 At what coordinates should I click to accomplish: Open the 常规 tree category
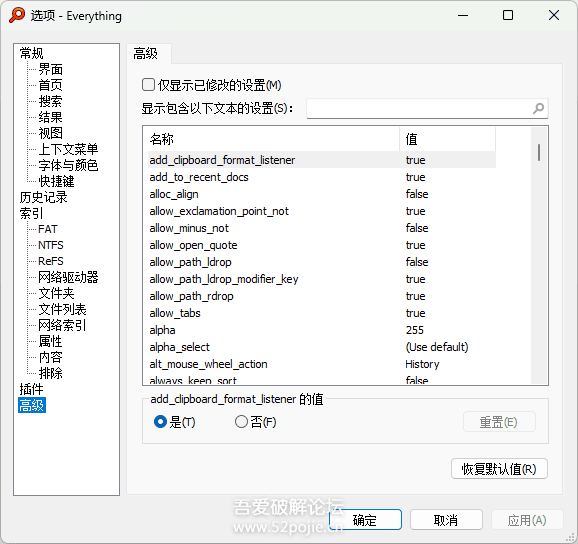point(31,53)
